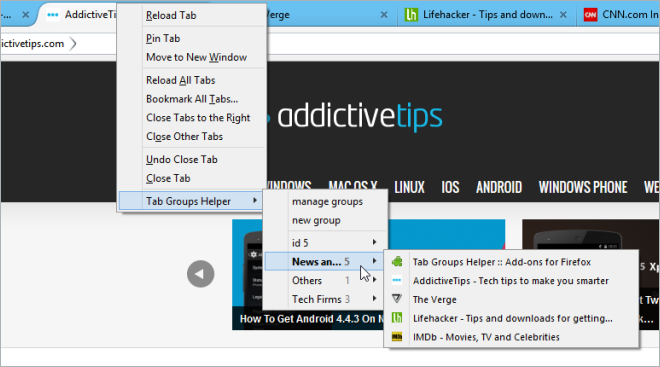Expand the Others group arrow
The height and width of the screenshot is (367, 660).
pyautogui.click(x=374, y=279)
